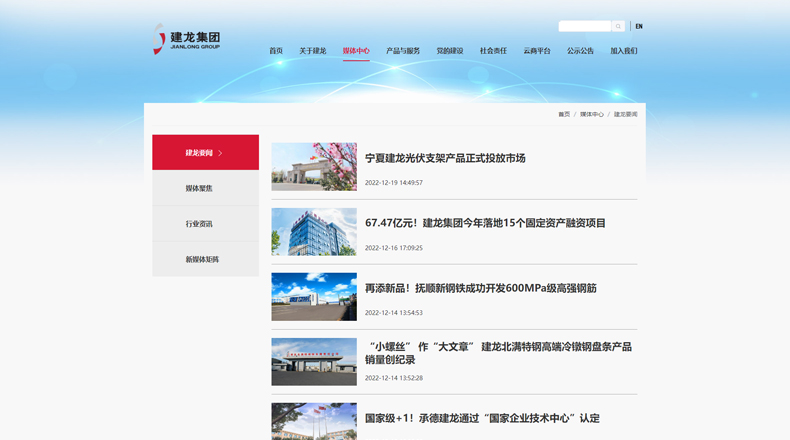Viewport: 790px width, 440px height.
Task: Open the 公示公告 navigation item
Action: pyautogui.click(x=580, y=51)
